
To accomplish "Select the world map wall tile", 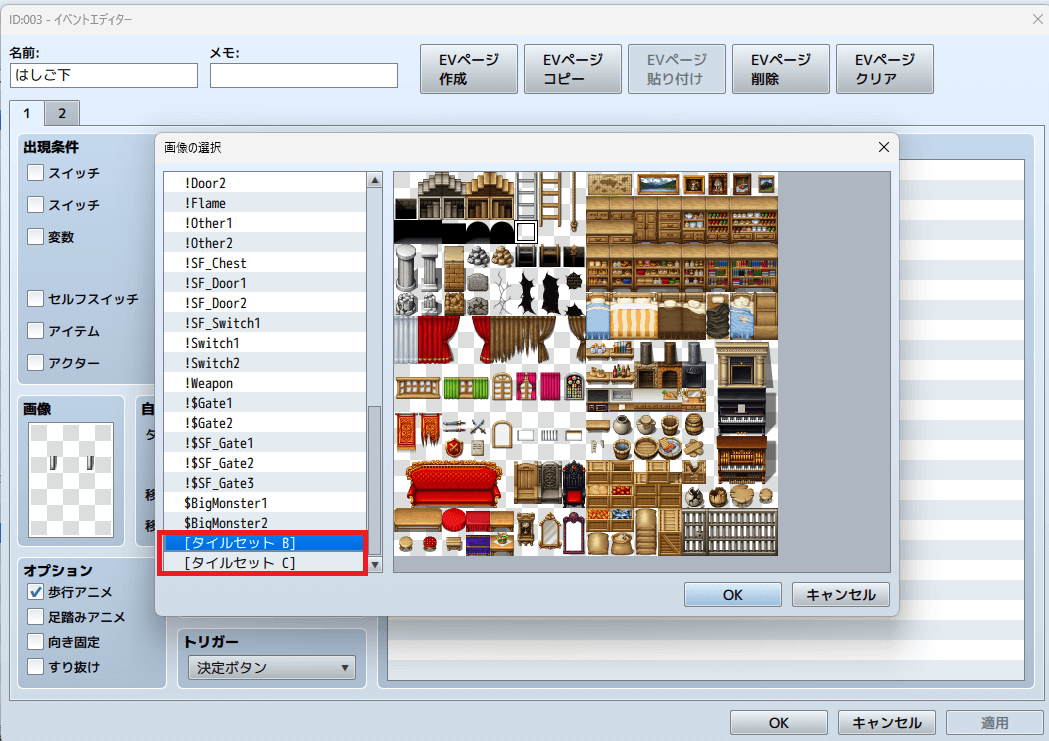I will [x=609, y=183].
